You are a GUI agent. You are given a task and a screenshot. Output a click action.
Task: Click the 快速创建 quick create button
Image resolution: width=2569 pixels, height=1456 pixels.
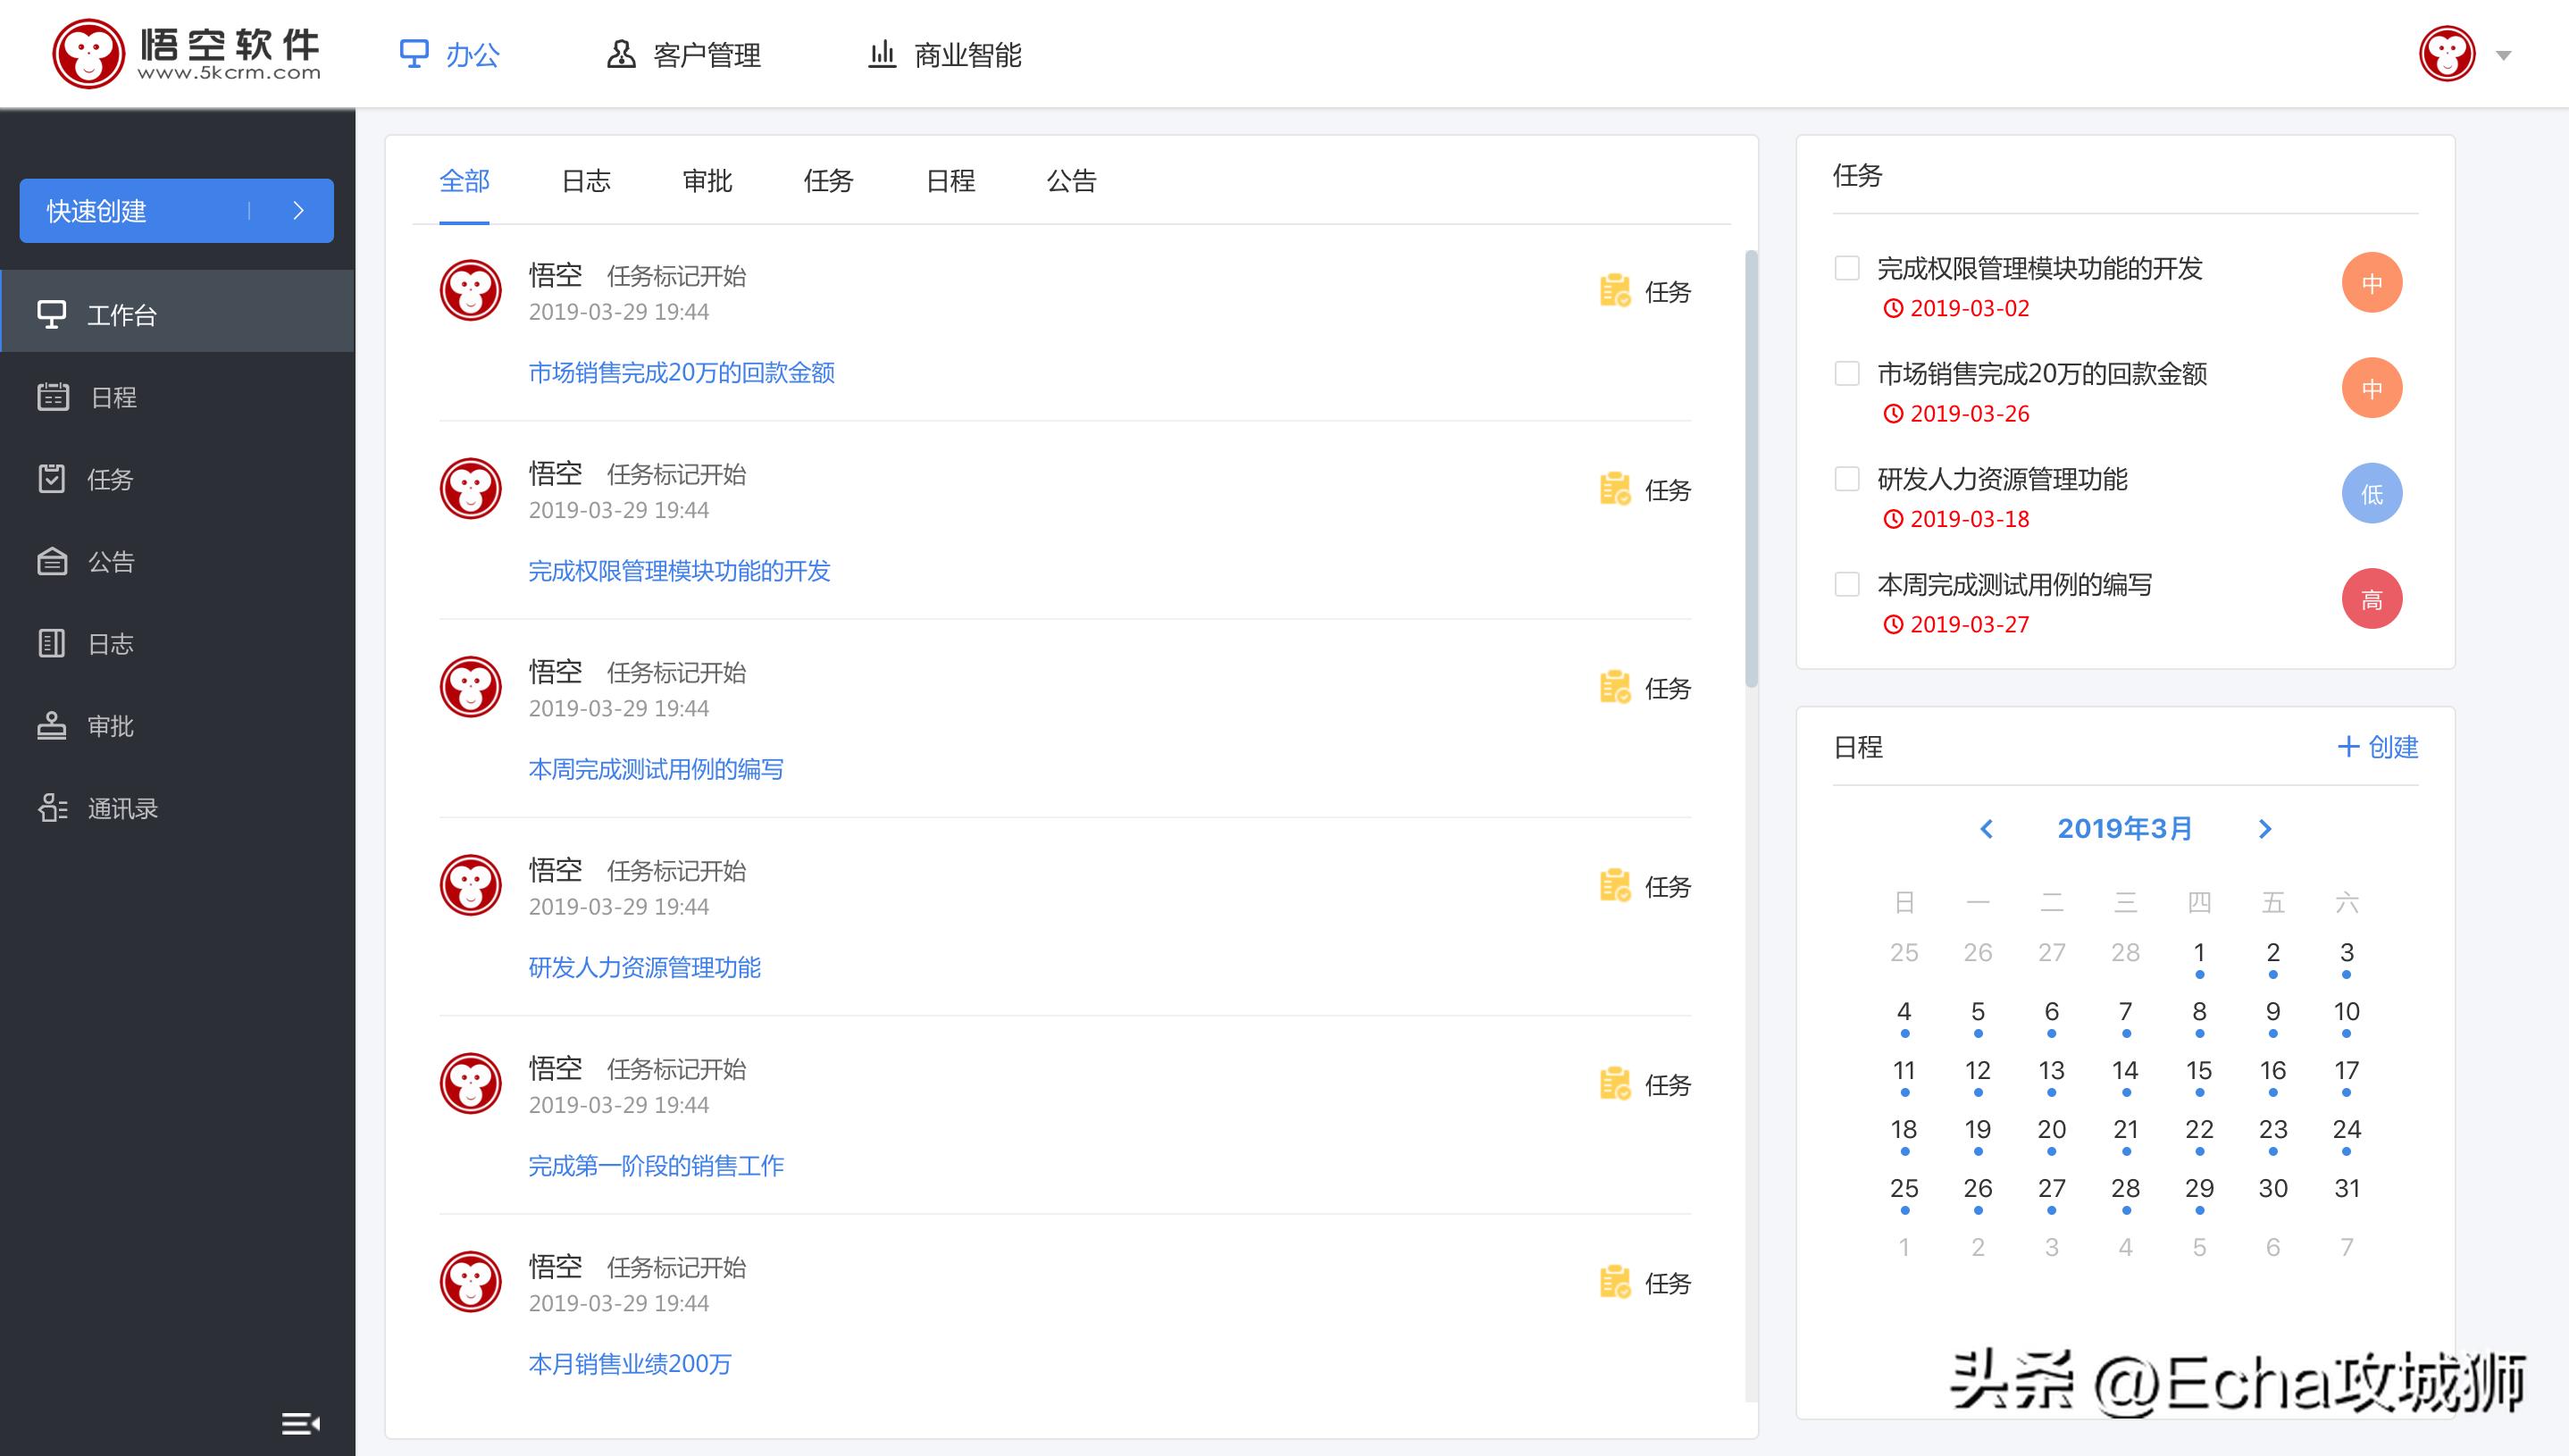coord(176,211)
